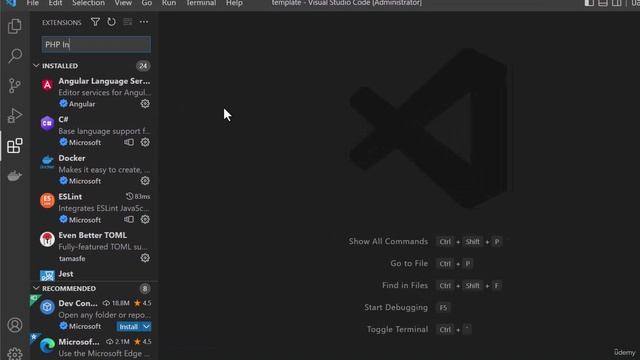The width and height of the screenshot is (640, 360).
Task: Toggle panel layout button in title bar
Action: pos(603,3)
